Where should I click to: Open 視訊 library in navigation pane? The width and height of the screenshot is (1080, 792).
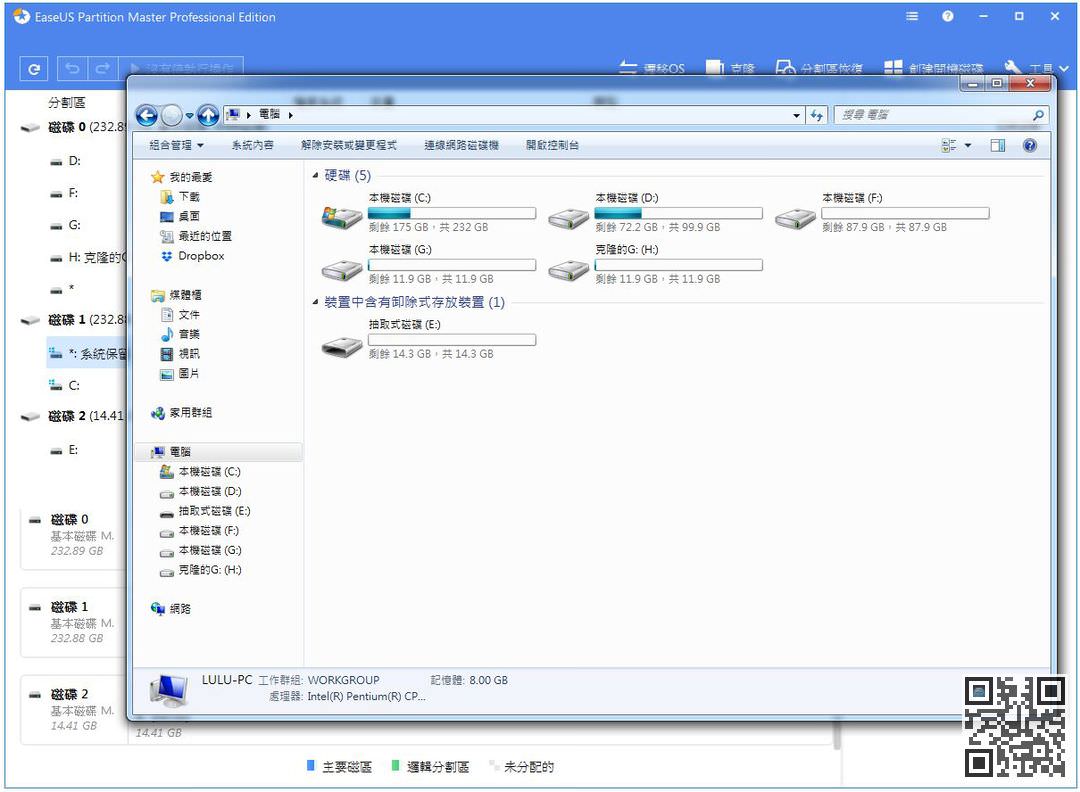click(180, 354)
